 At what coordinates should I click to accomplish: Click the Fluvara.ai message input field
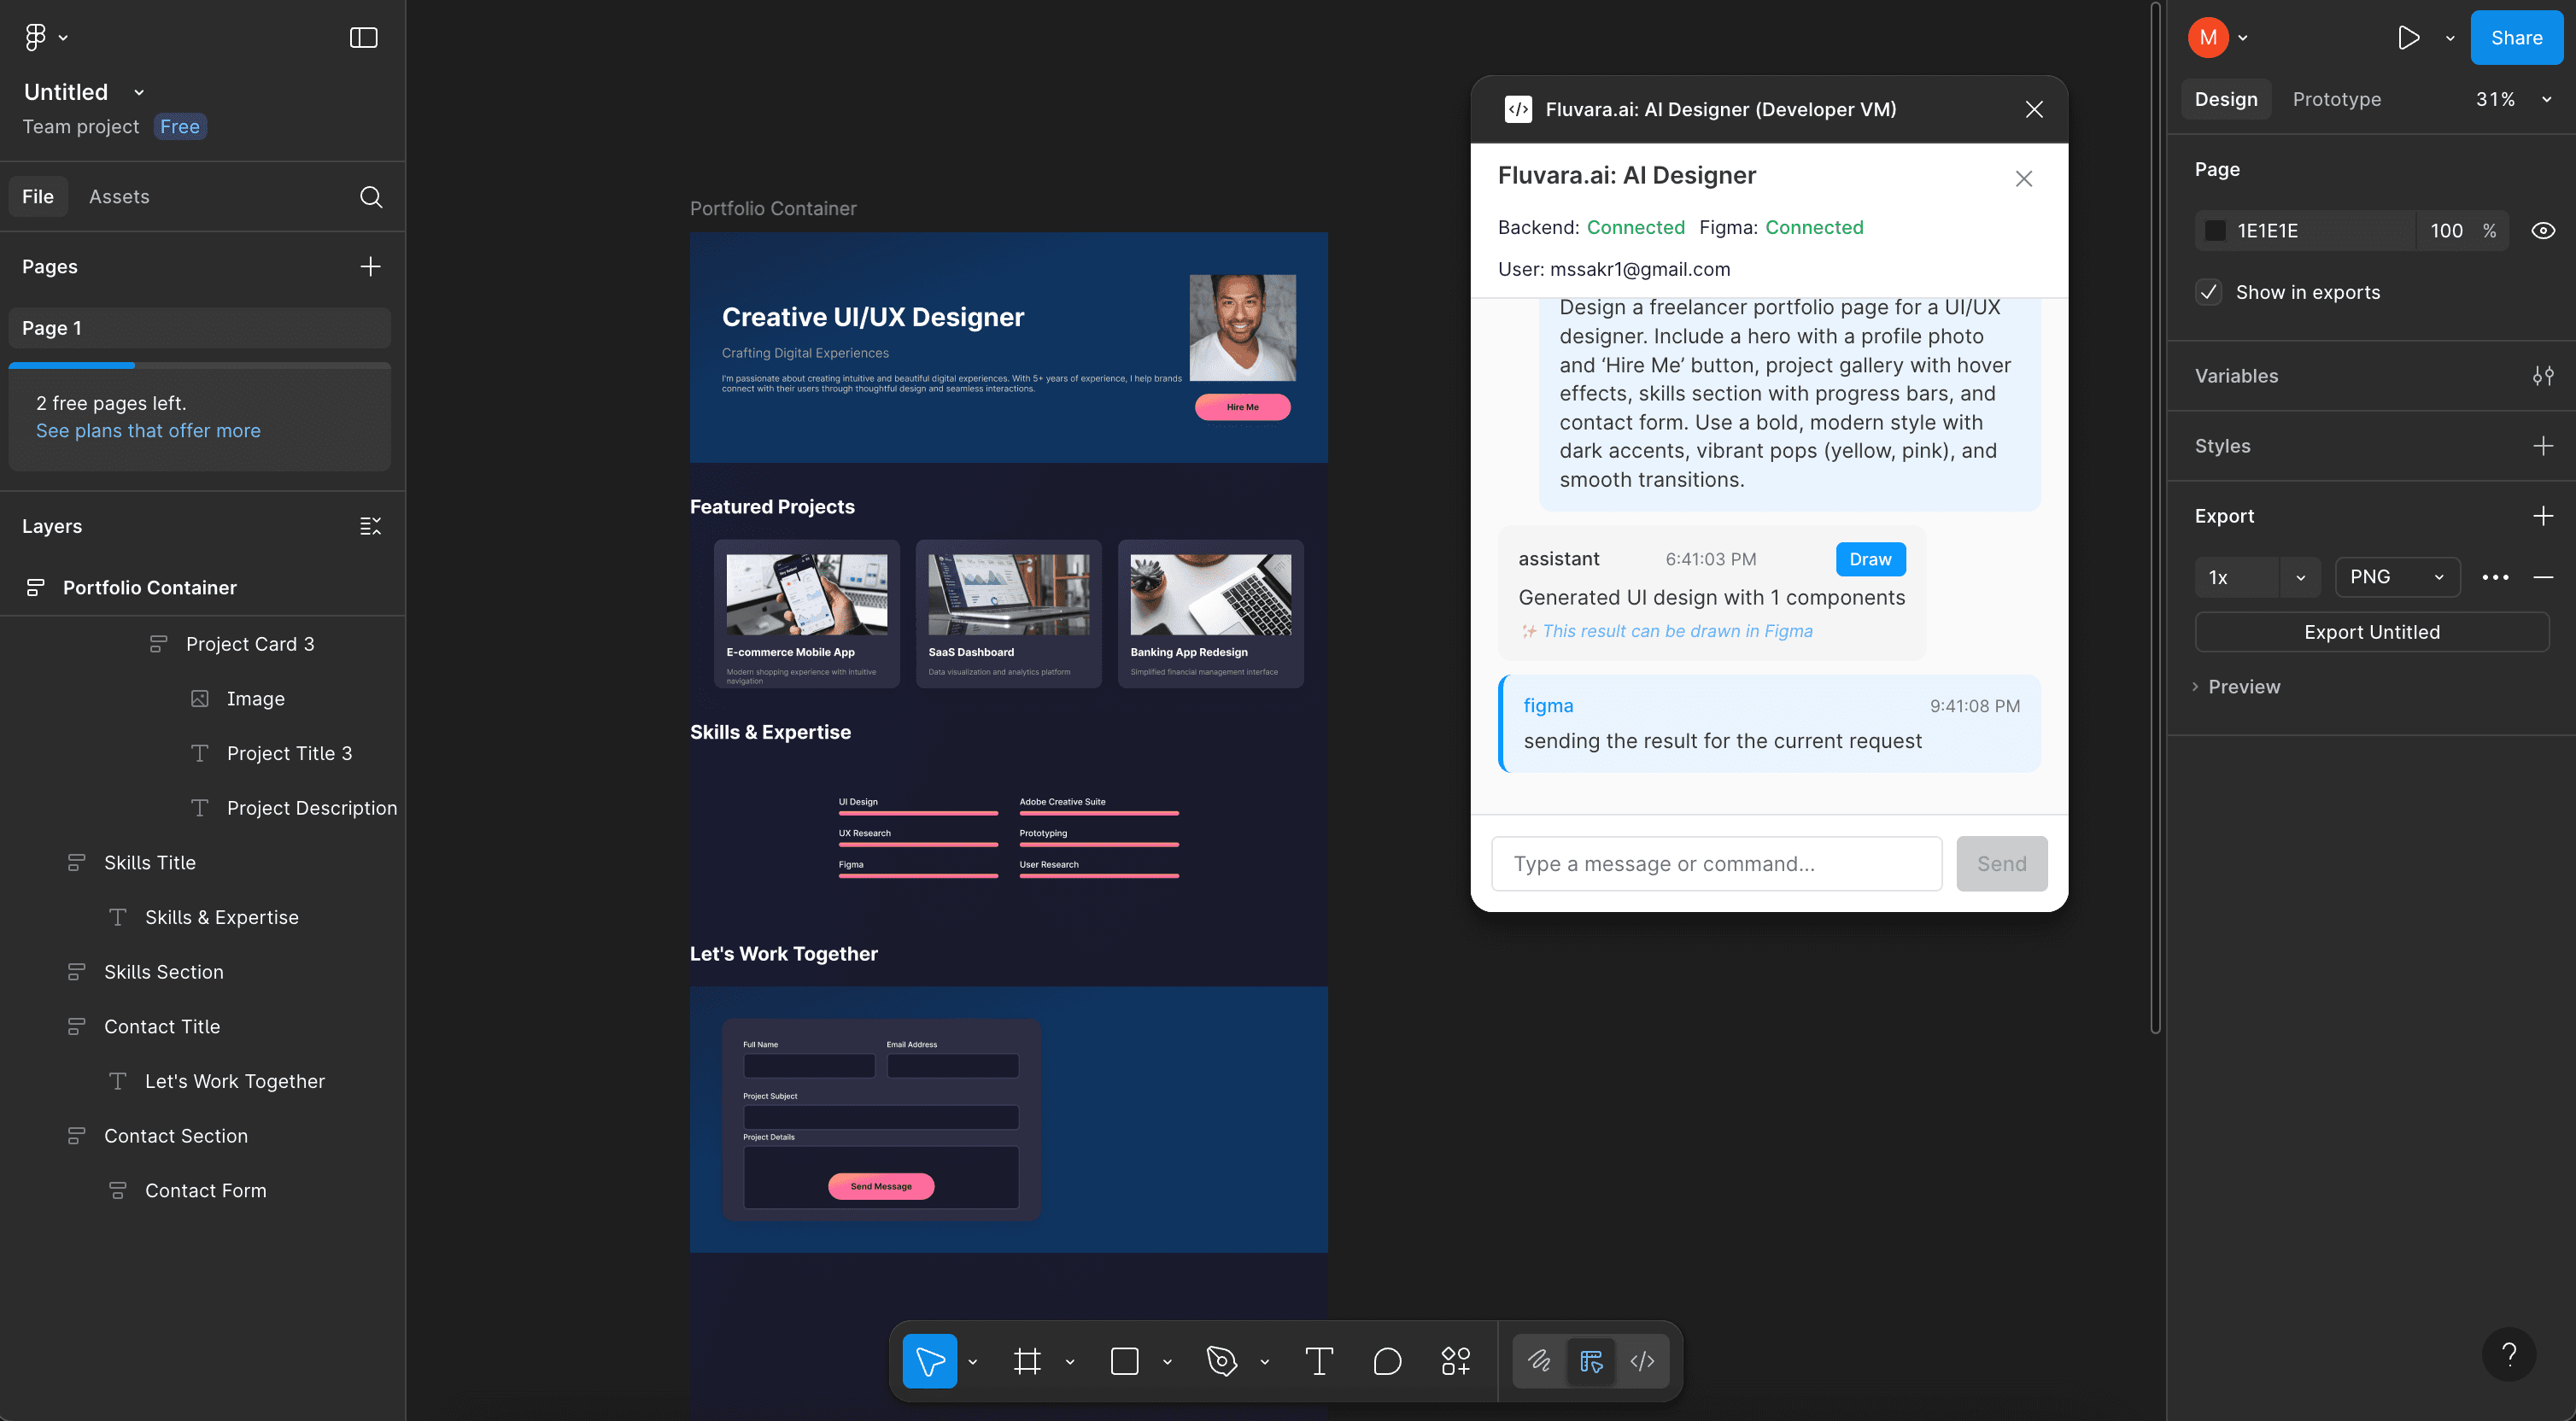point(1716,863)
